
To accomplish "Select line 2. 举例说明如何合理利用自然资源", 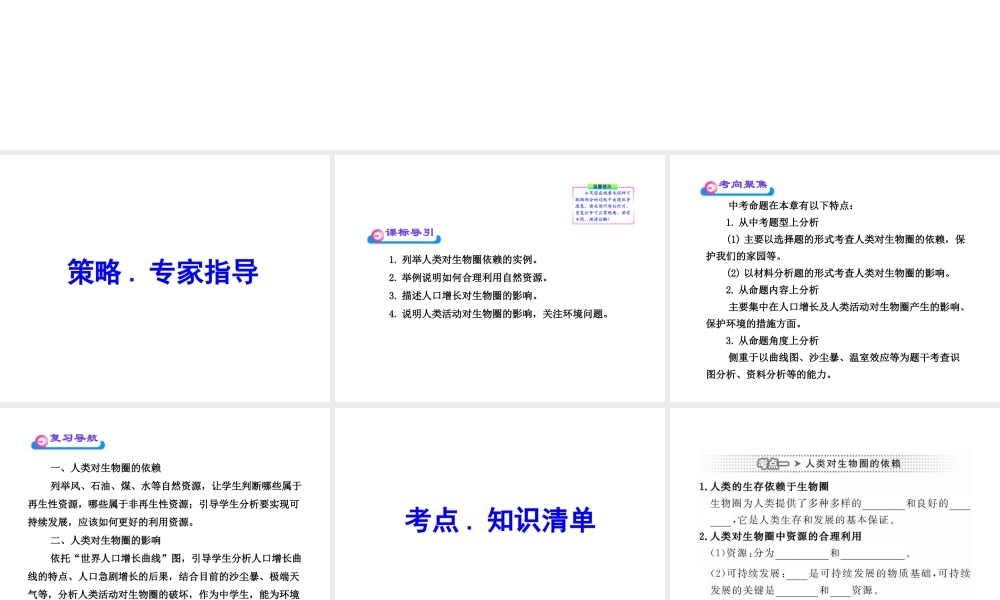I will (469, 277).
